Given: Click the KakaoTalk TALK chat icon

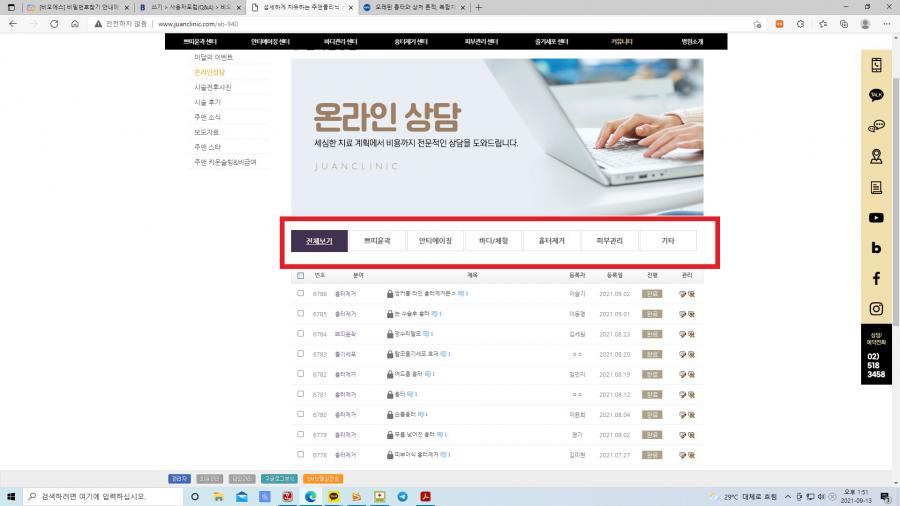Looking at the screenshot, I should (876, 95).
